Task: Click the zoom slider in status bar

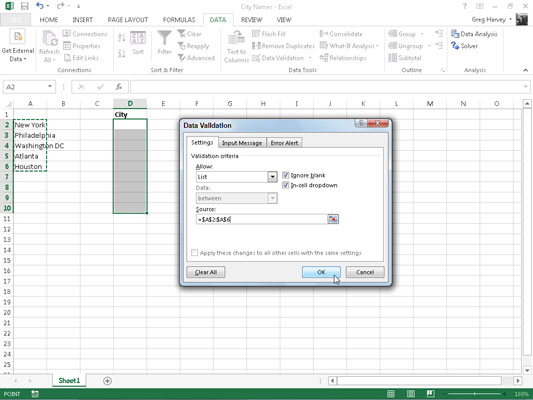Action: 475,394
